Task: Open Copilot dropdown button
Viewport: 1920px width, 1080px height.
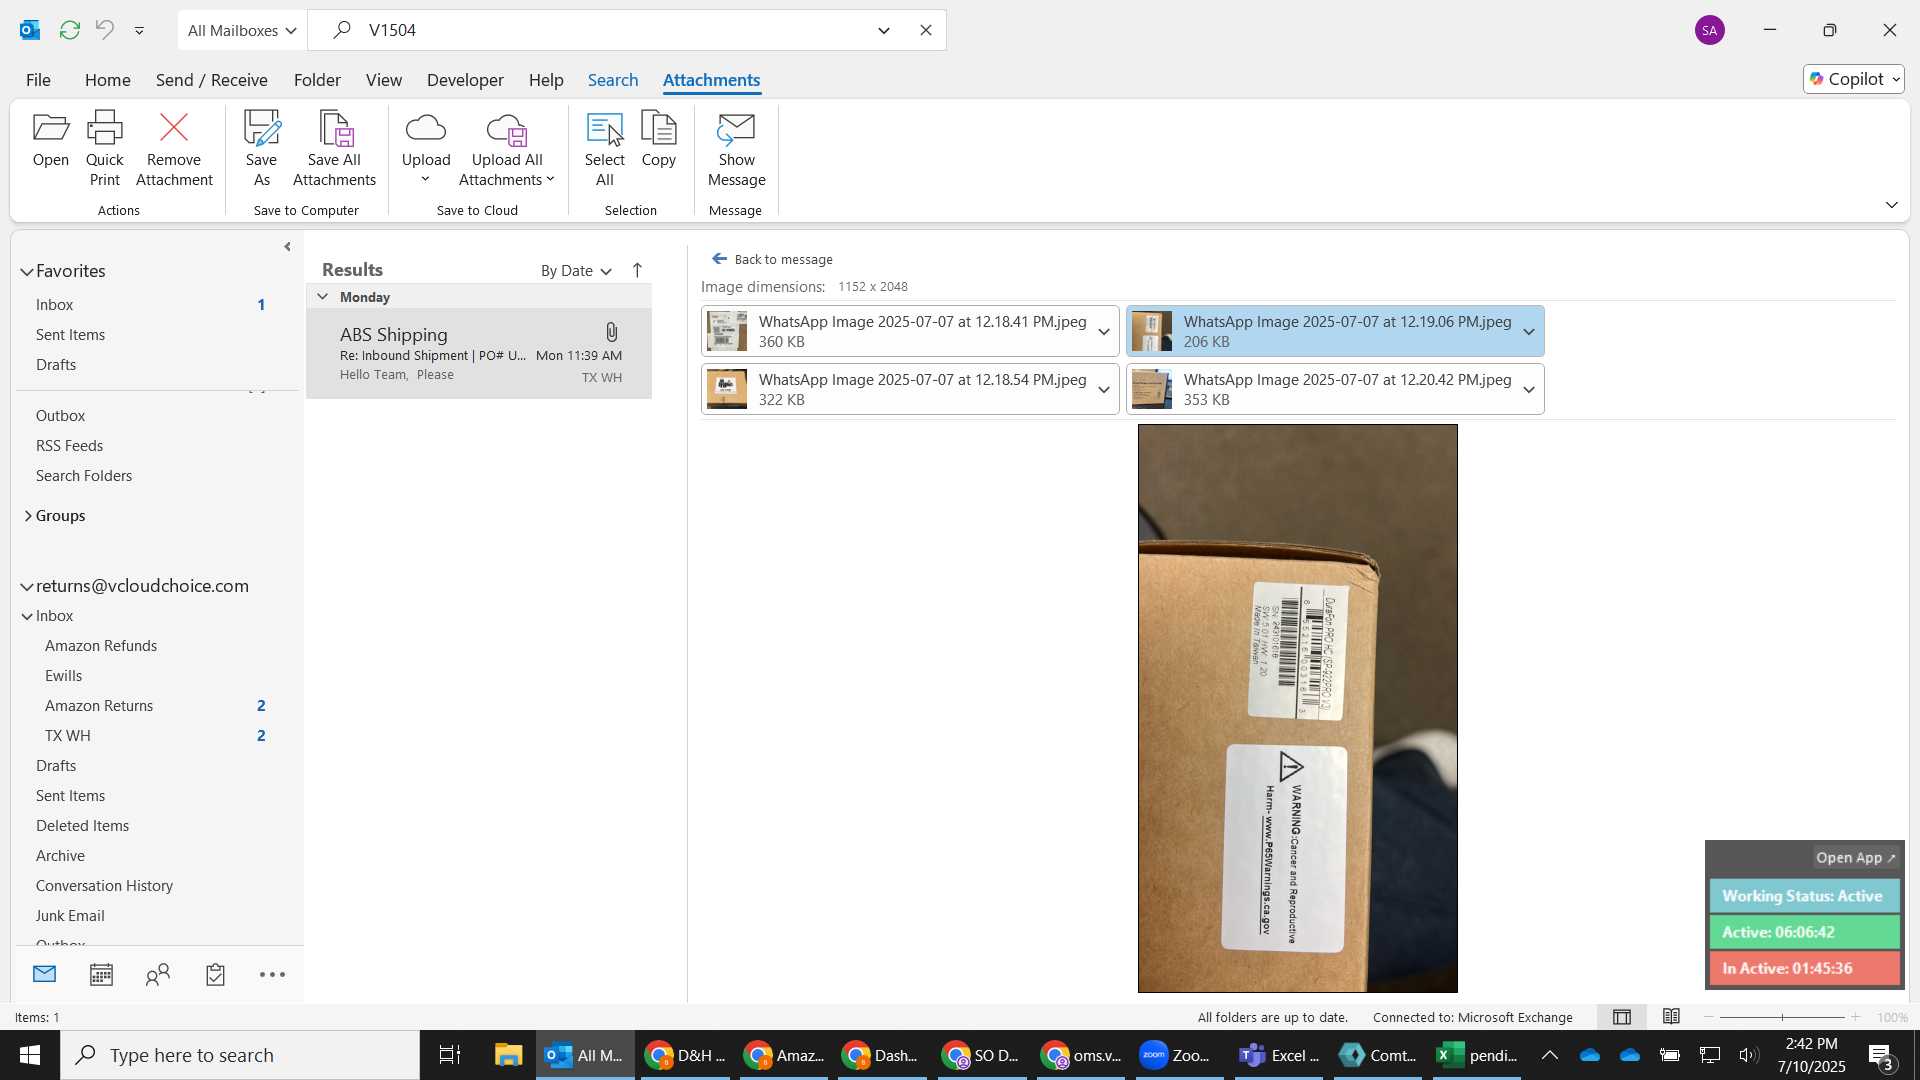Action: tap(1854, 79)
